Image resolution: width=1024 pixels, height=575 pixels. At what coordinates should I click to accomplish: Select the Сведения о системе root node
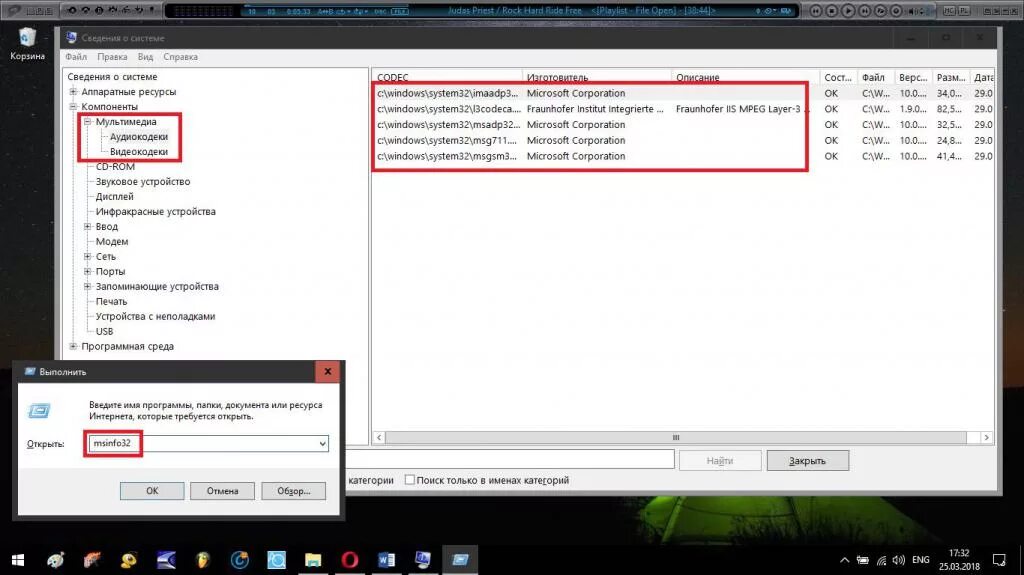(112, 76)
